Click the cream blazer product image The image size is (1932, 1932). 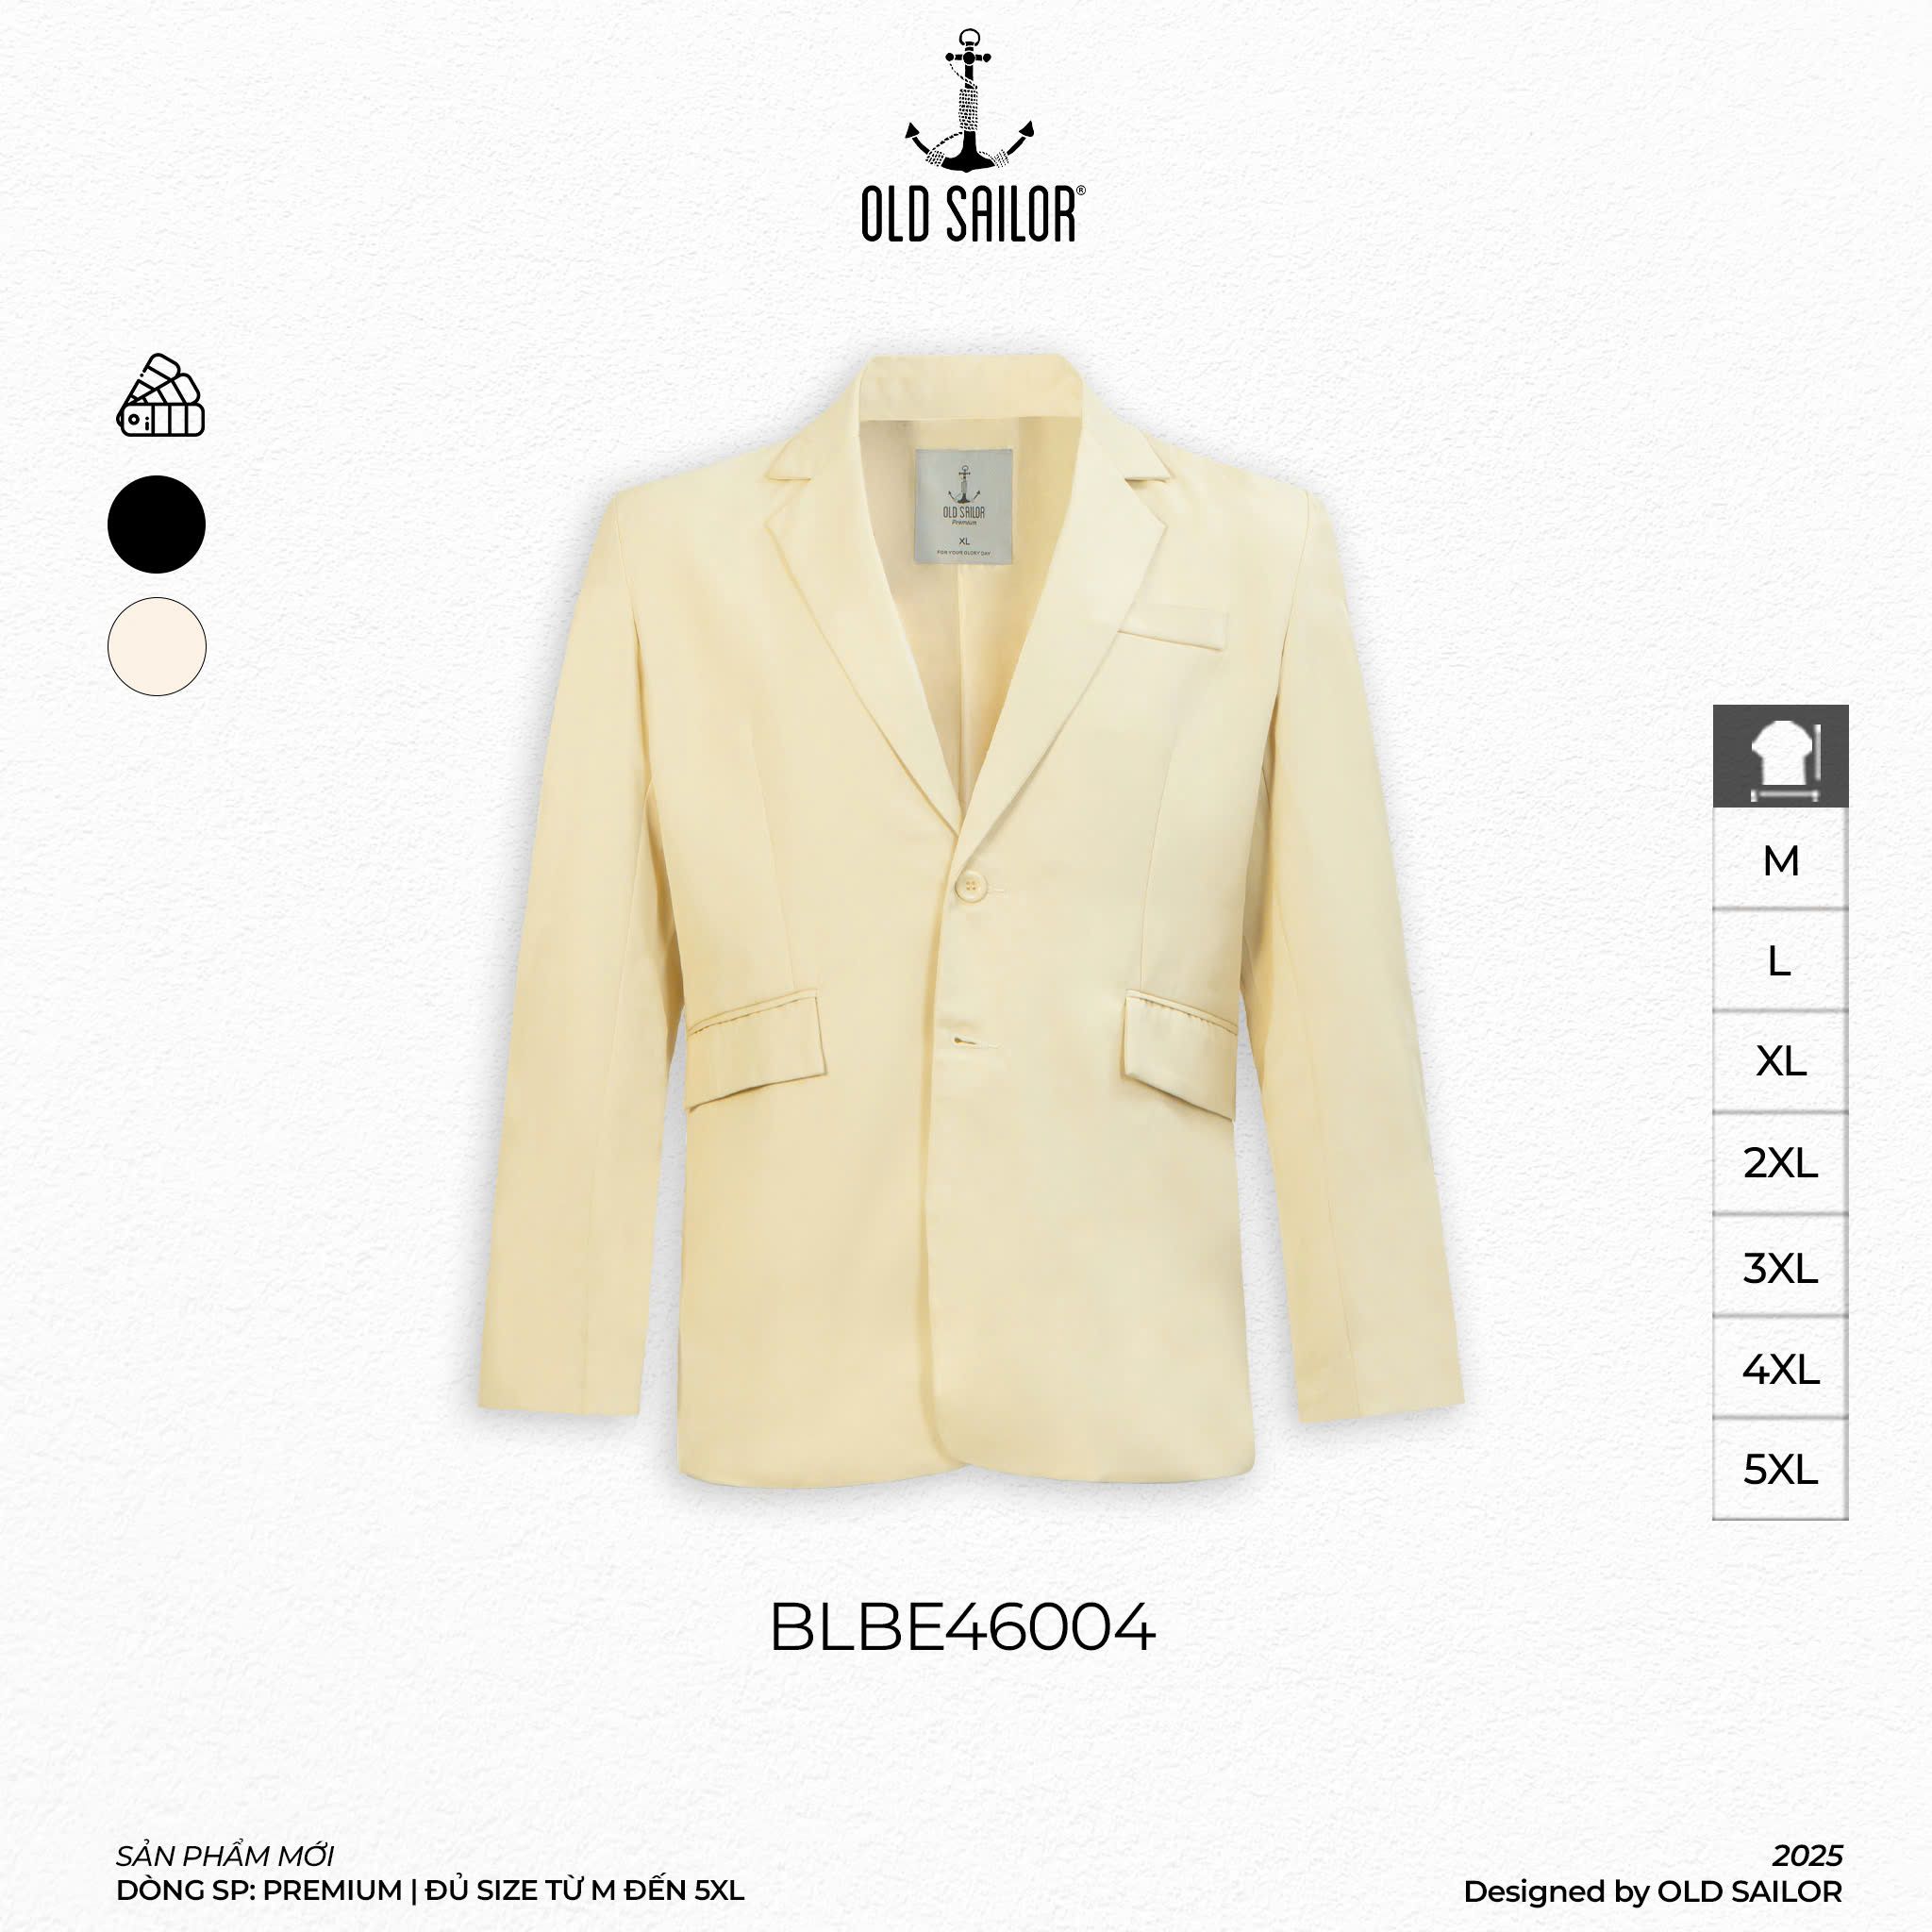(x=970, y=918)
